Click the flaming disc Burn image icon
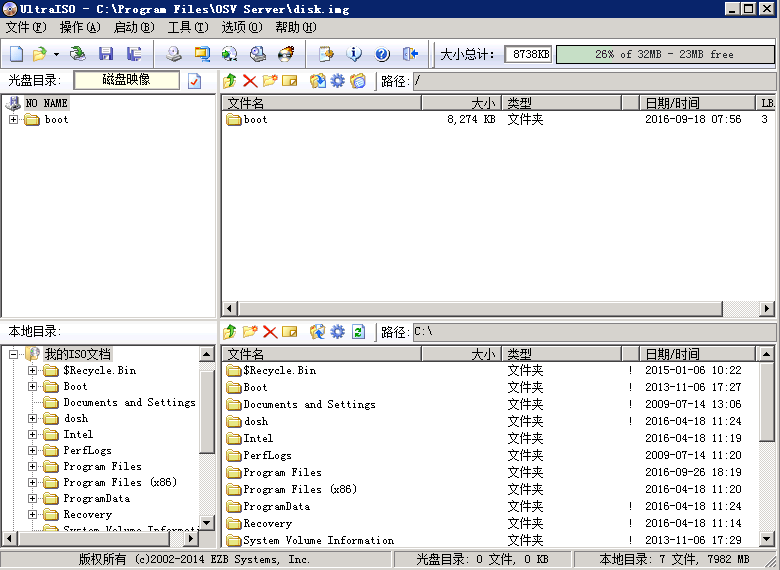Image resolution: width=780 pixels, height=570 pixels. pos(286,54)
